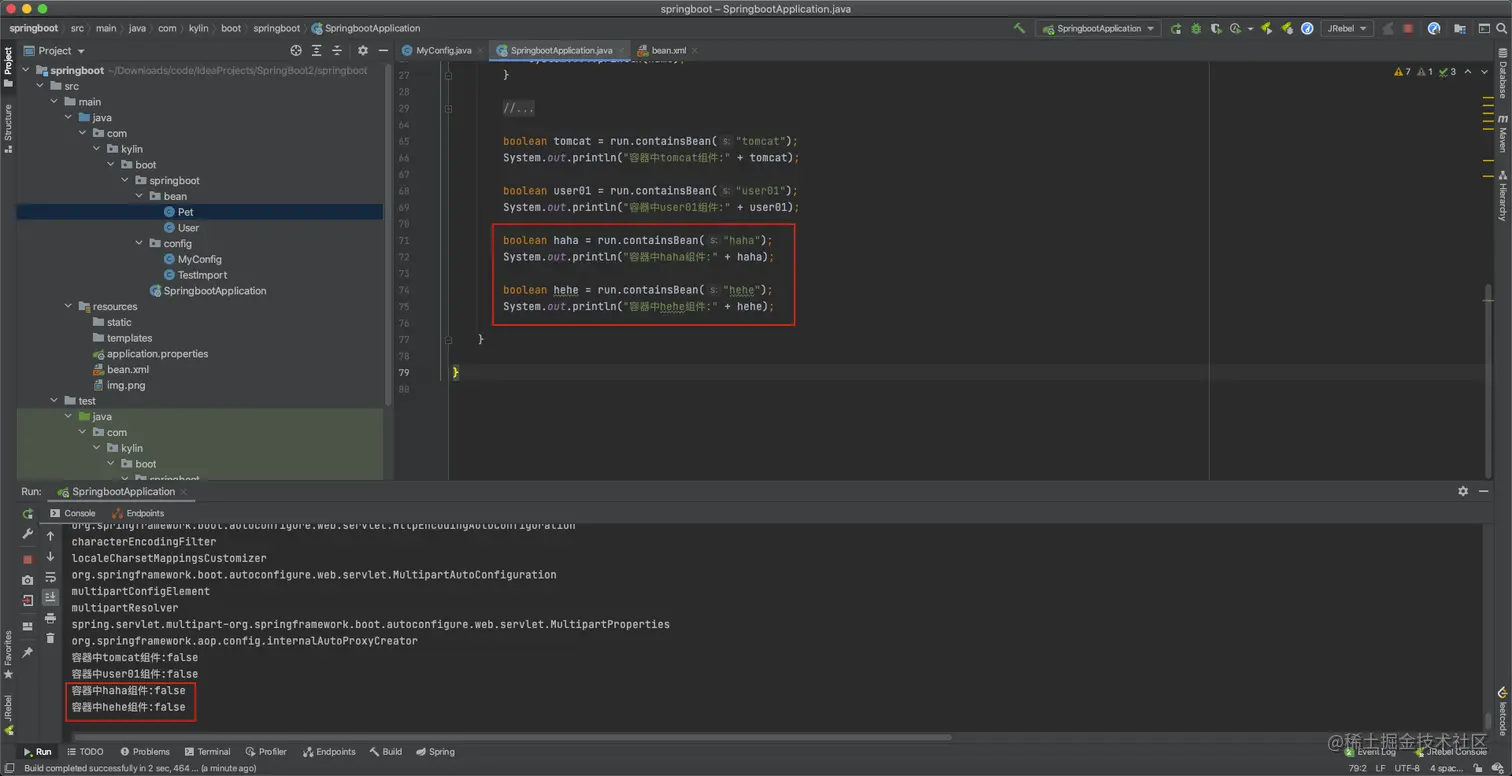
Task: Collapse the test folder node
Action: 54,401
